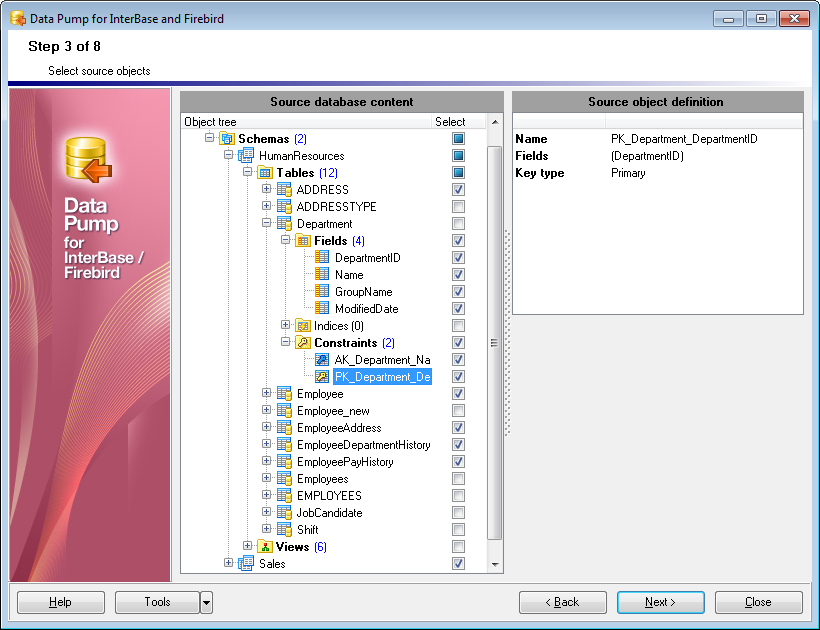Collapse the Fields (4) node
The image size is (820, 630).
pyautogui.click(x=286, y=240)
